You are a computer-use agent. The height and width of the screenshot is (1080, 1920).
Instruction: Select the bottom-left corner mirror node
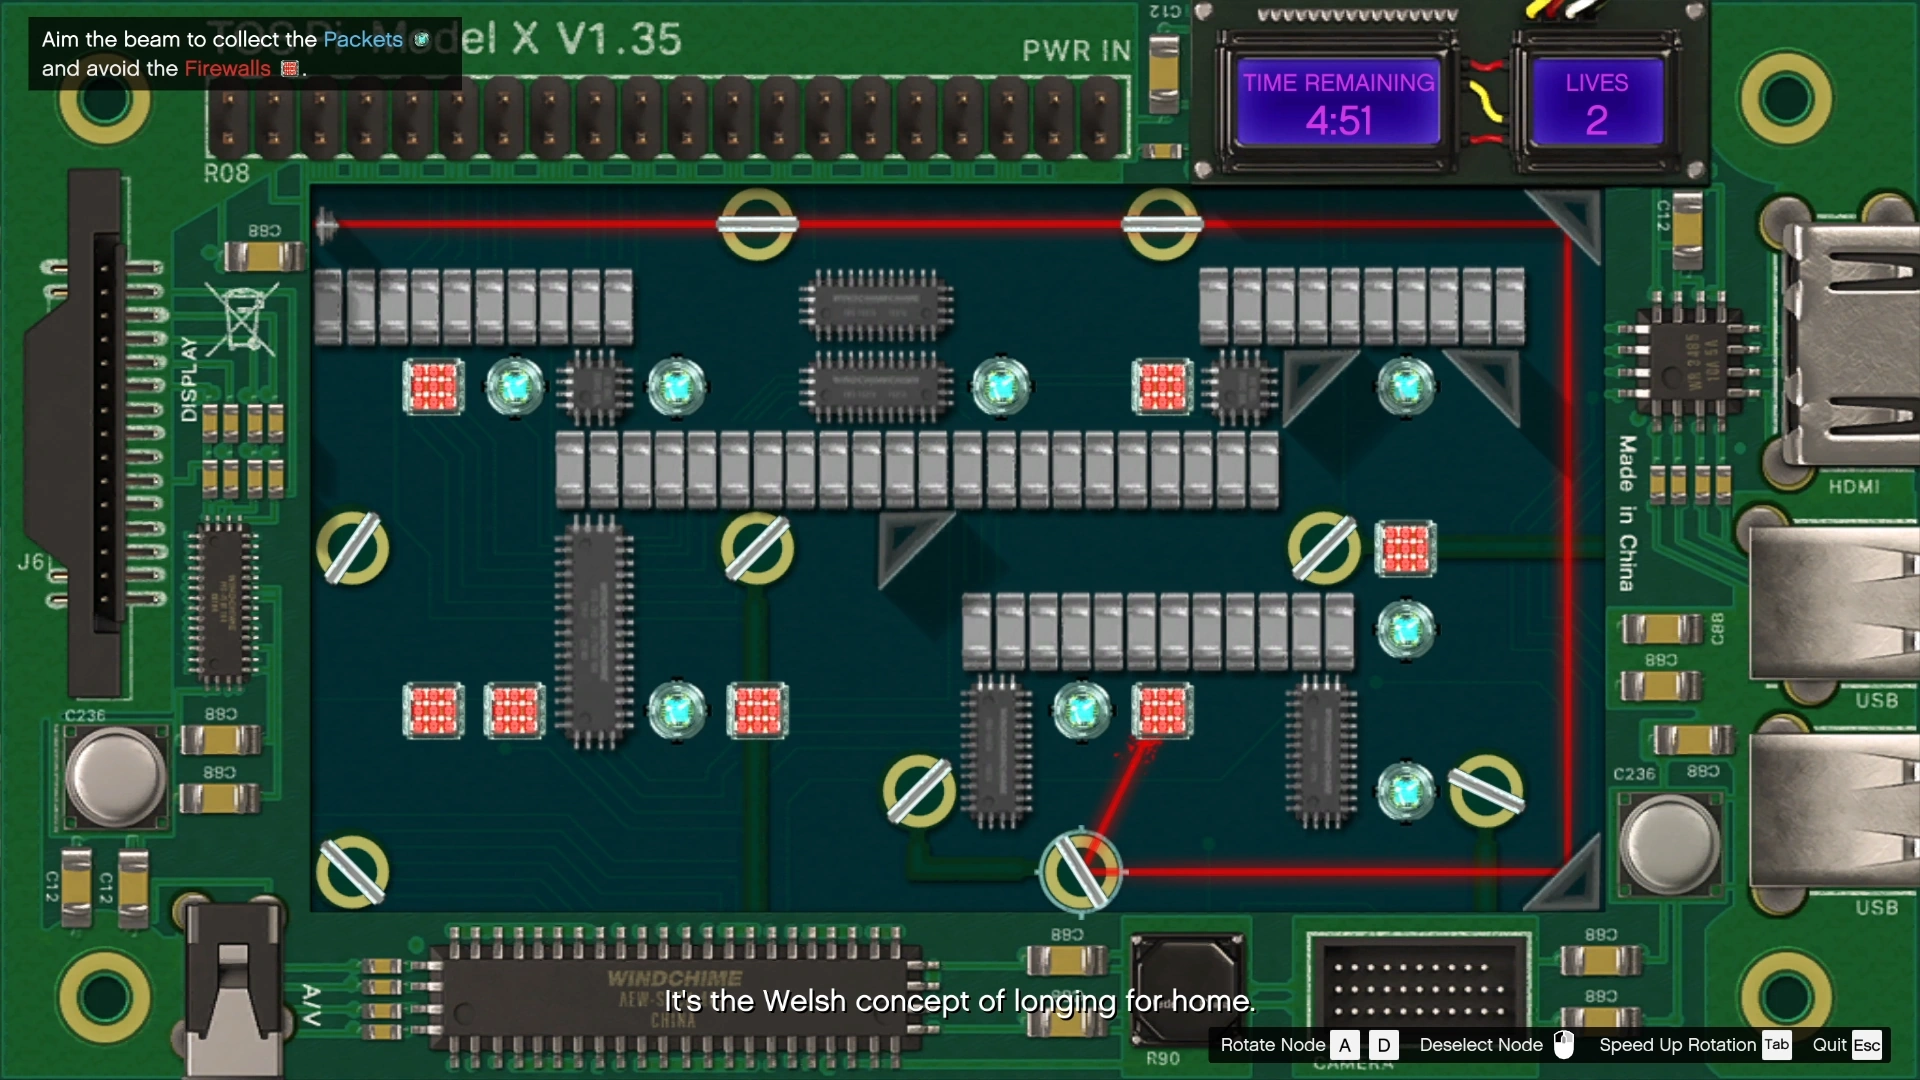(352, 870)
